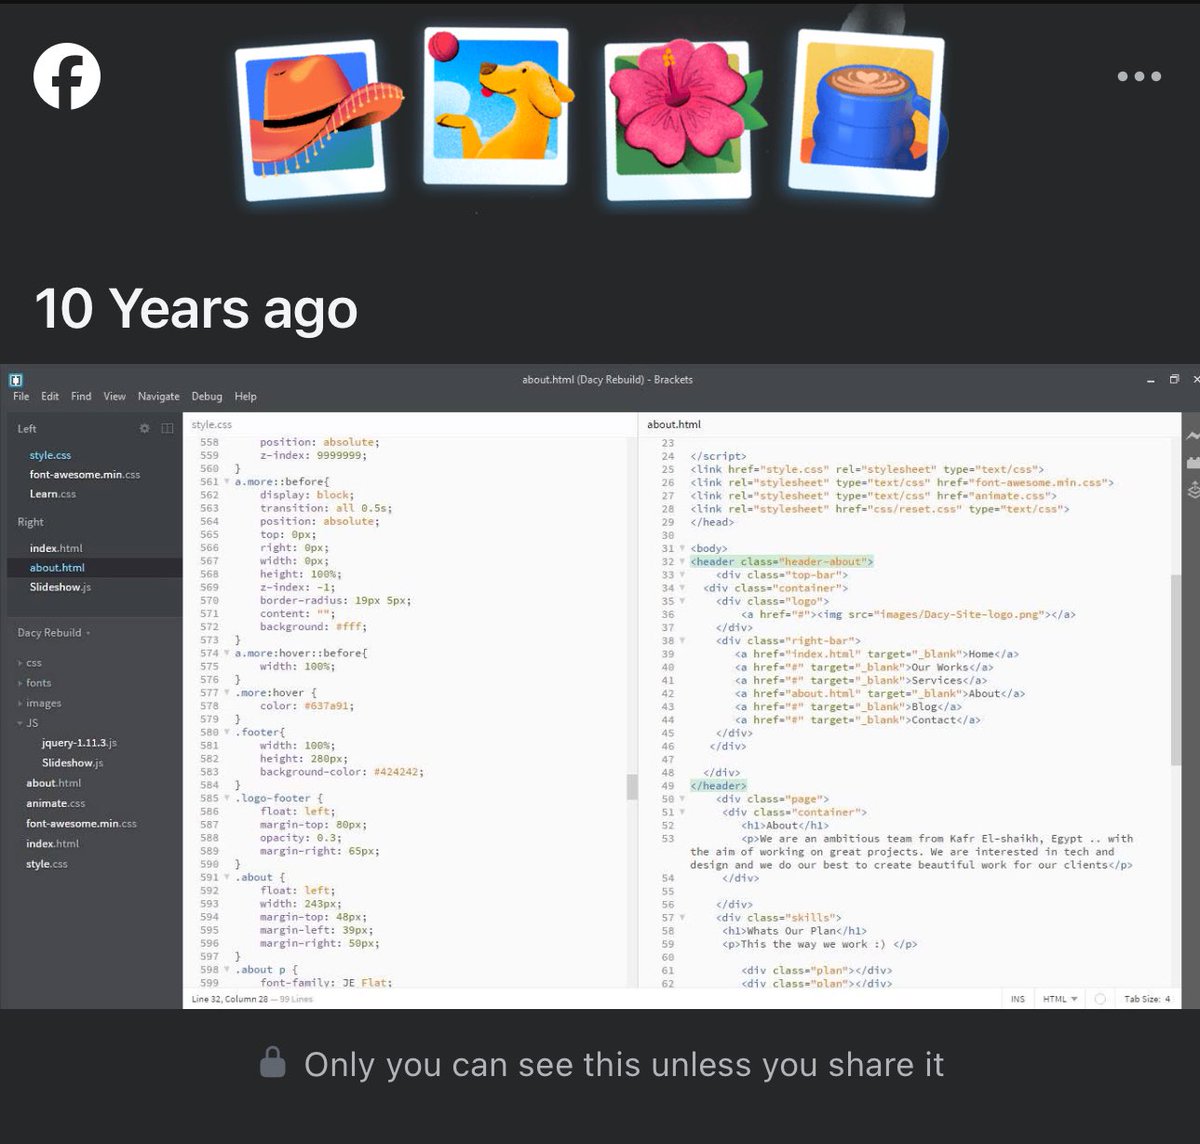Open the Extension Manager brick icon
The height and width of the screenshot is (1144, 1200).
(1192, 463)
